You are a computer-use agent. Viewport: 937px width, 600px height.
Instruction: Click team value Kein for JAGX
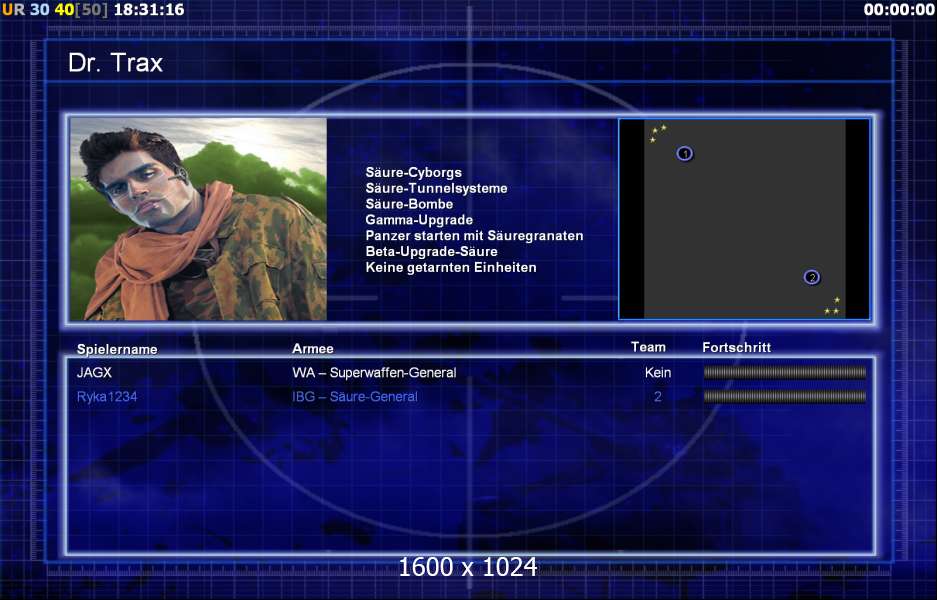[x=658, y=372]
